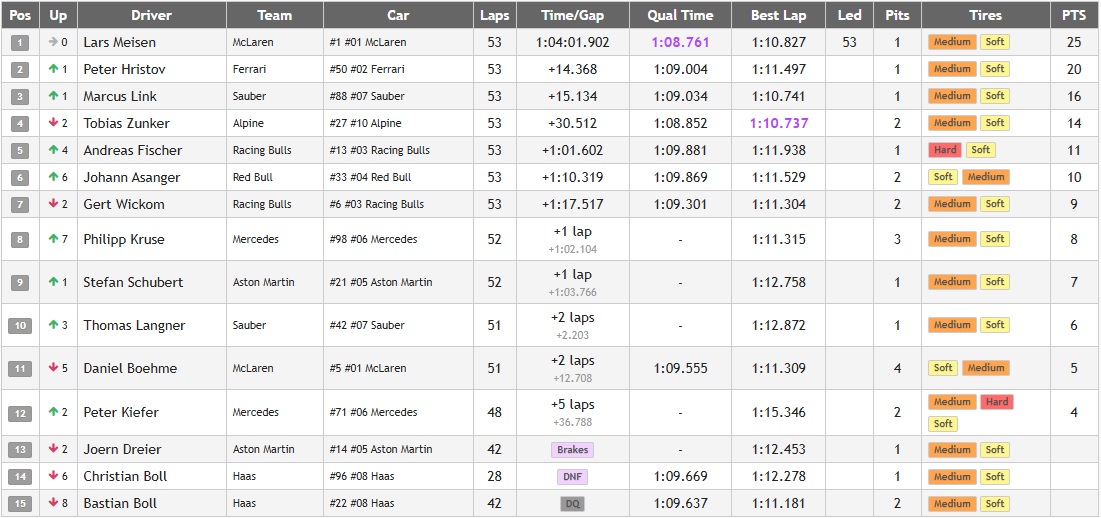Click the Soft tire tag in Johann Asanger's row
The height and width of the screenshot is (518, 1101).
coord(943,177)
